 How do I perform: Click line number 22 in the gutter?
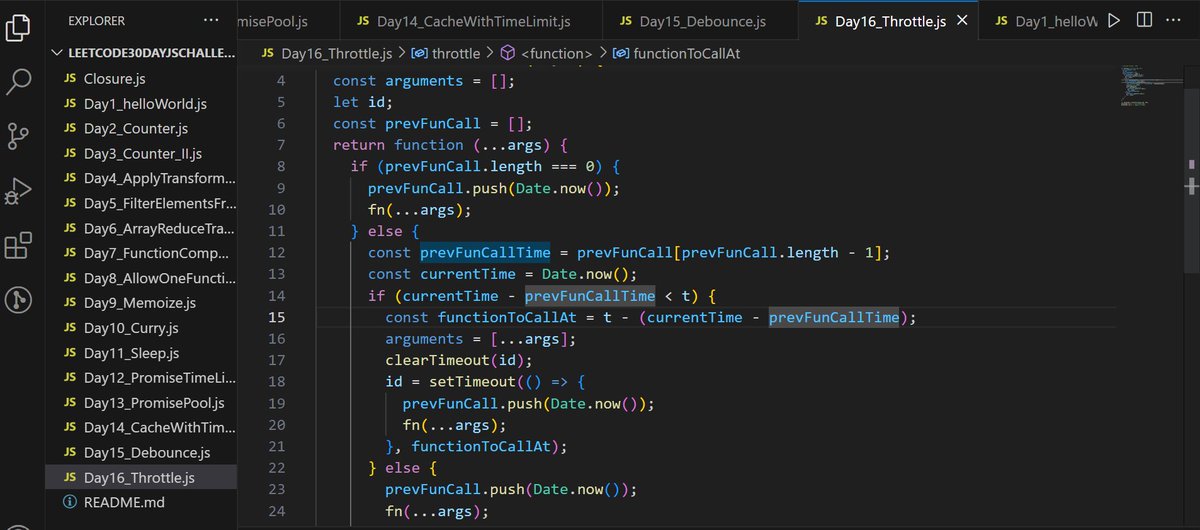(275, 468)
